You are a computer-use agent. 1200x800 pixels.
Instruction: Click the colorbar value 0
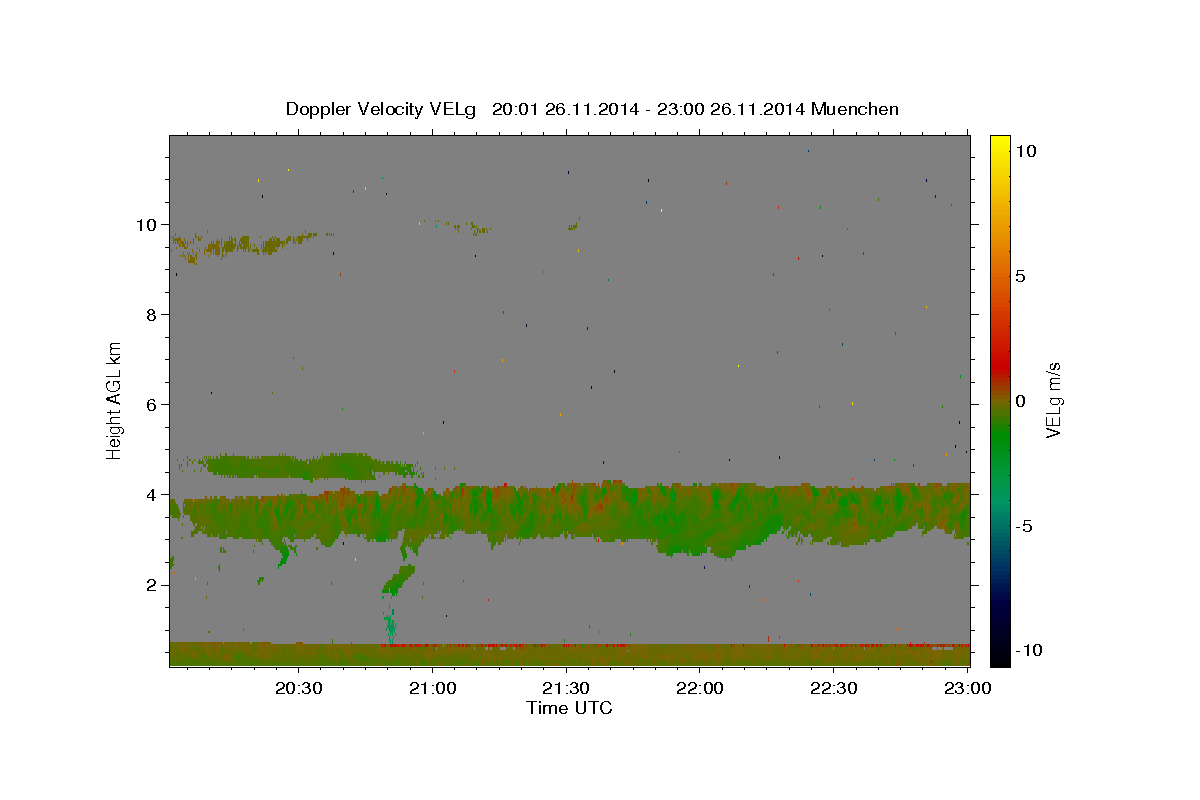pos(1020,401)
